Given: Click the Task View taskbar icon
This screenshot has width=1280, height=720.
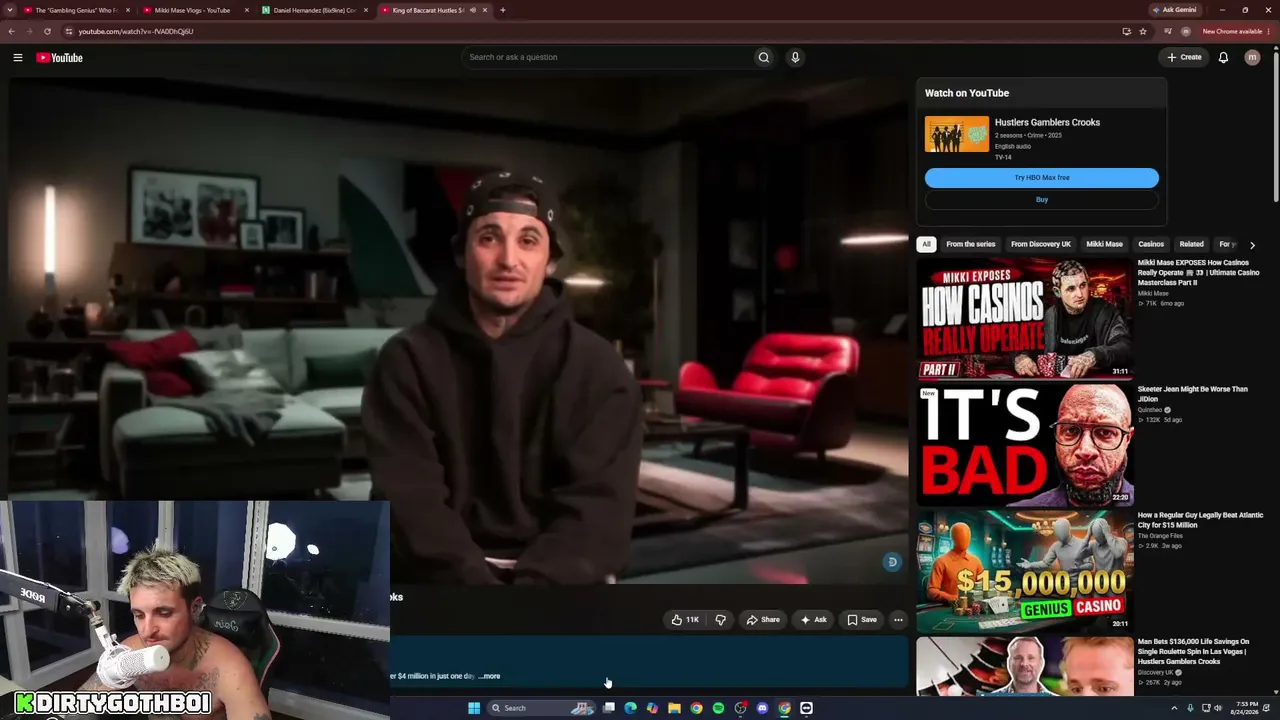Looking at the screenshot, I should point(608,708).
